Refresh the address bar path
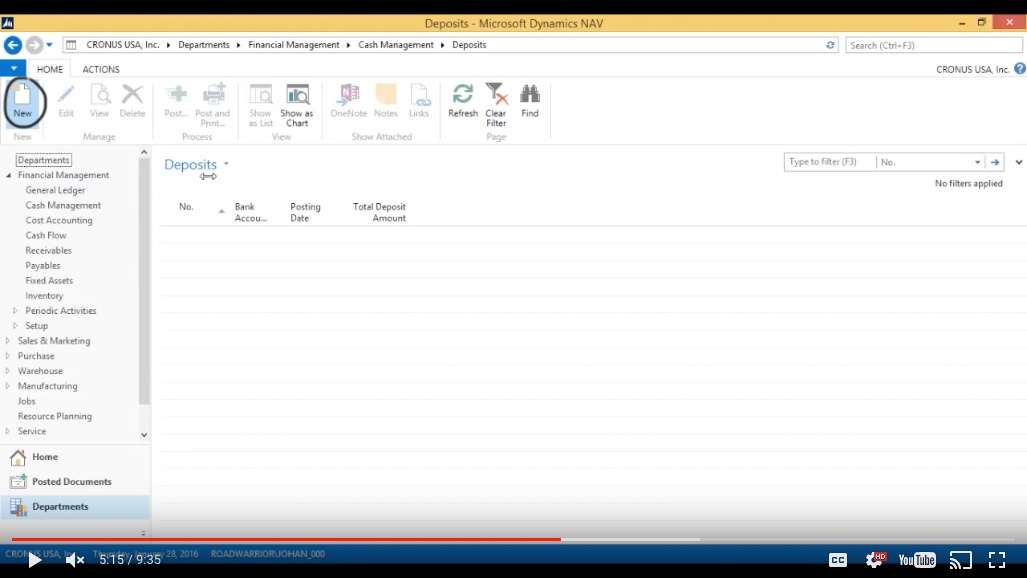This screenshot has height=578, width=1027. [830, 45]
